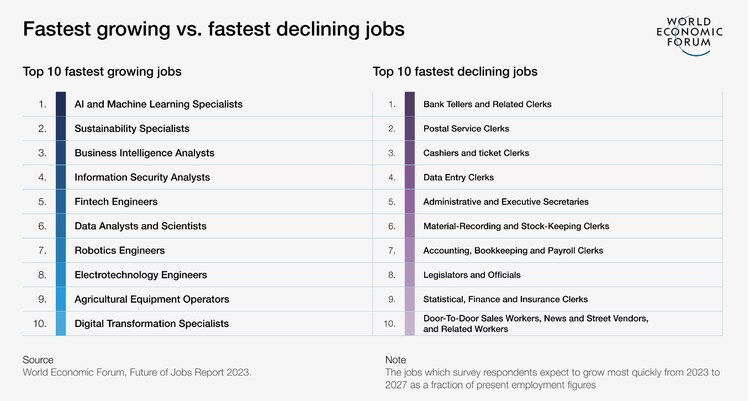The width and height of the screenshot is (750, 401).
Task: Click the color bar beside AI and Machine Learning Specialists
Action: click(61, 104)
